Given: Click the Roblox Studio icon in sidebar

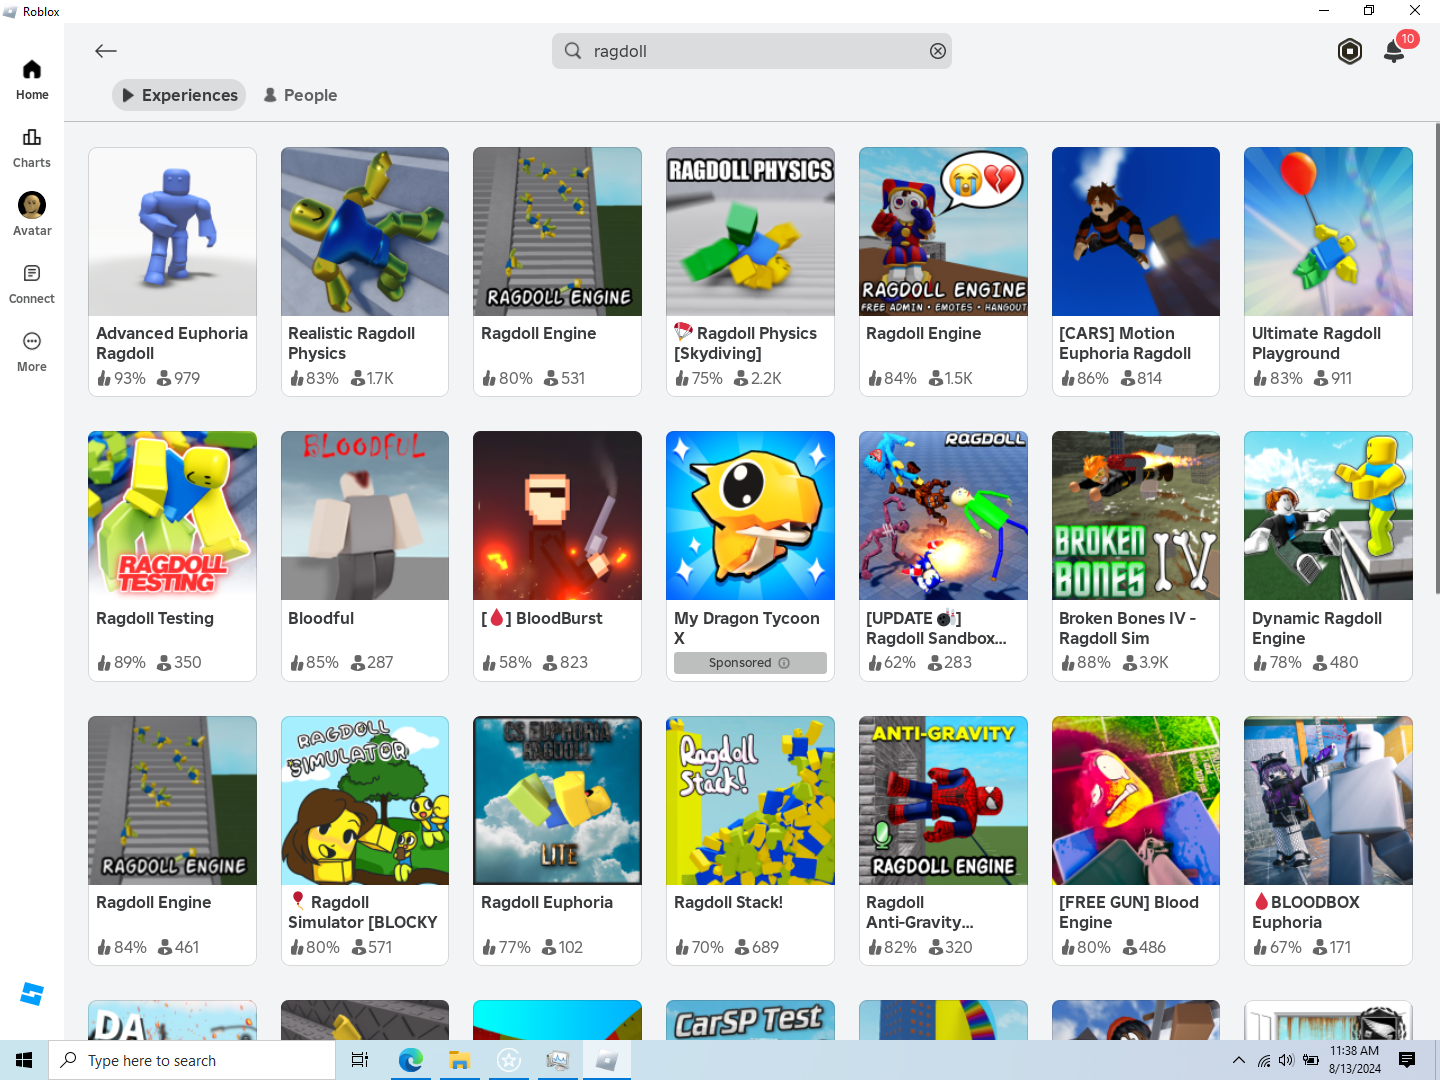Looking at the screenshot, I should pyautogui.click(x=32, y=994).
